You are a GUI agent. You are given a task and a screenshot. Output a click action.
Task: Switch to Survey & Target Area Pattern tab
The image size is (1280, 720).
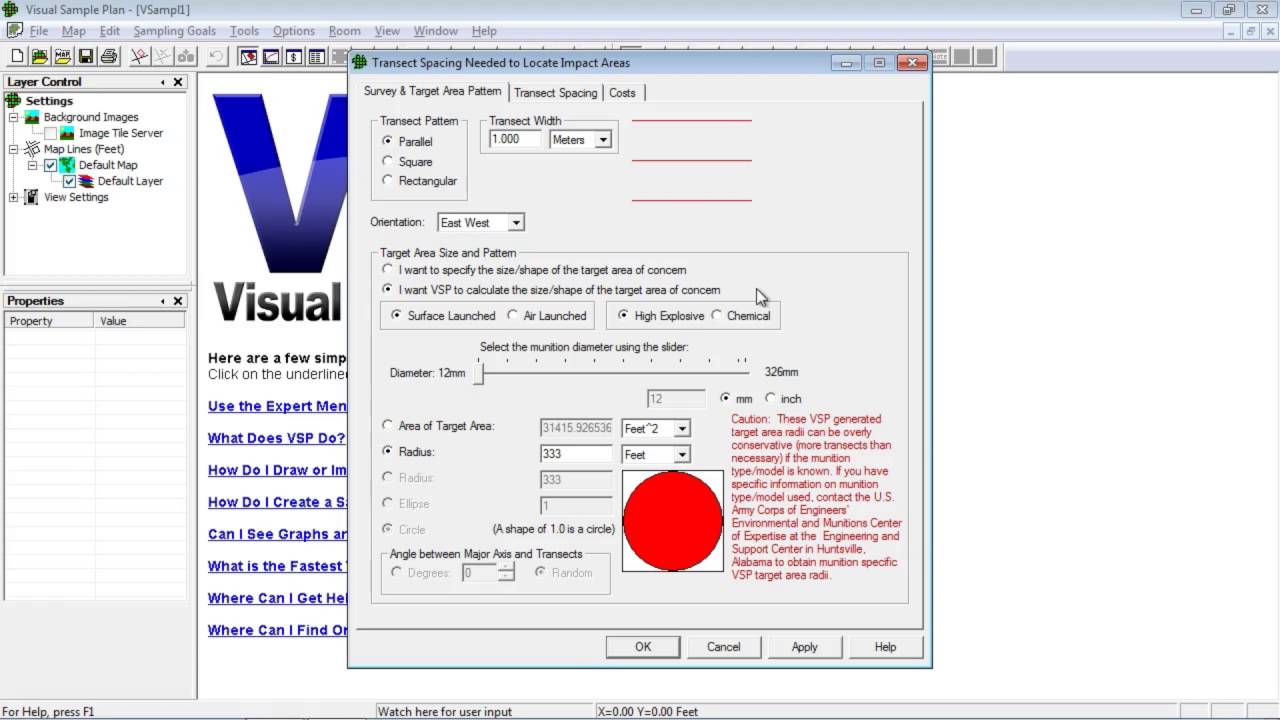(x=432, y=91)
